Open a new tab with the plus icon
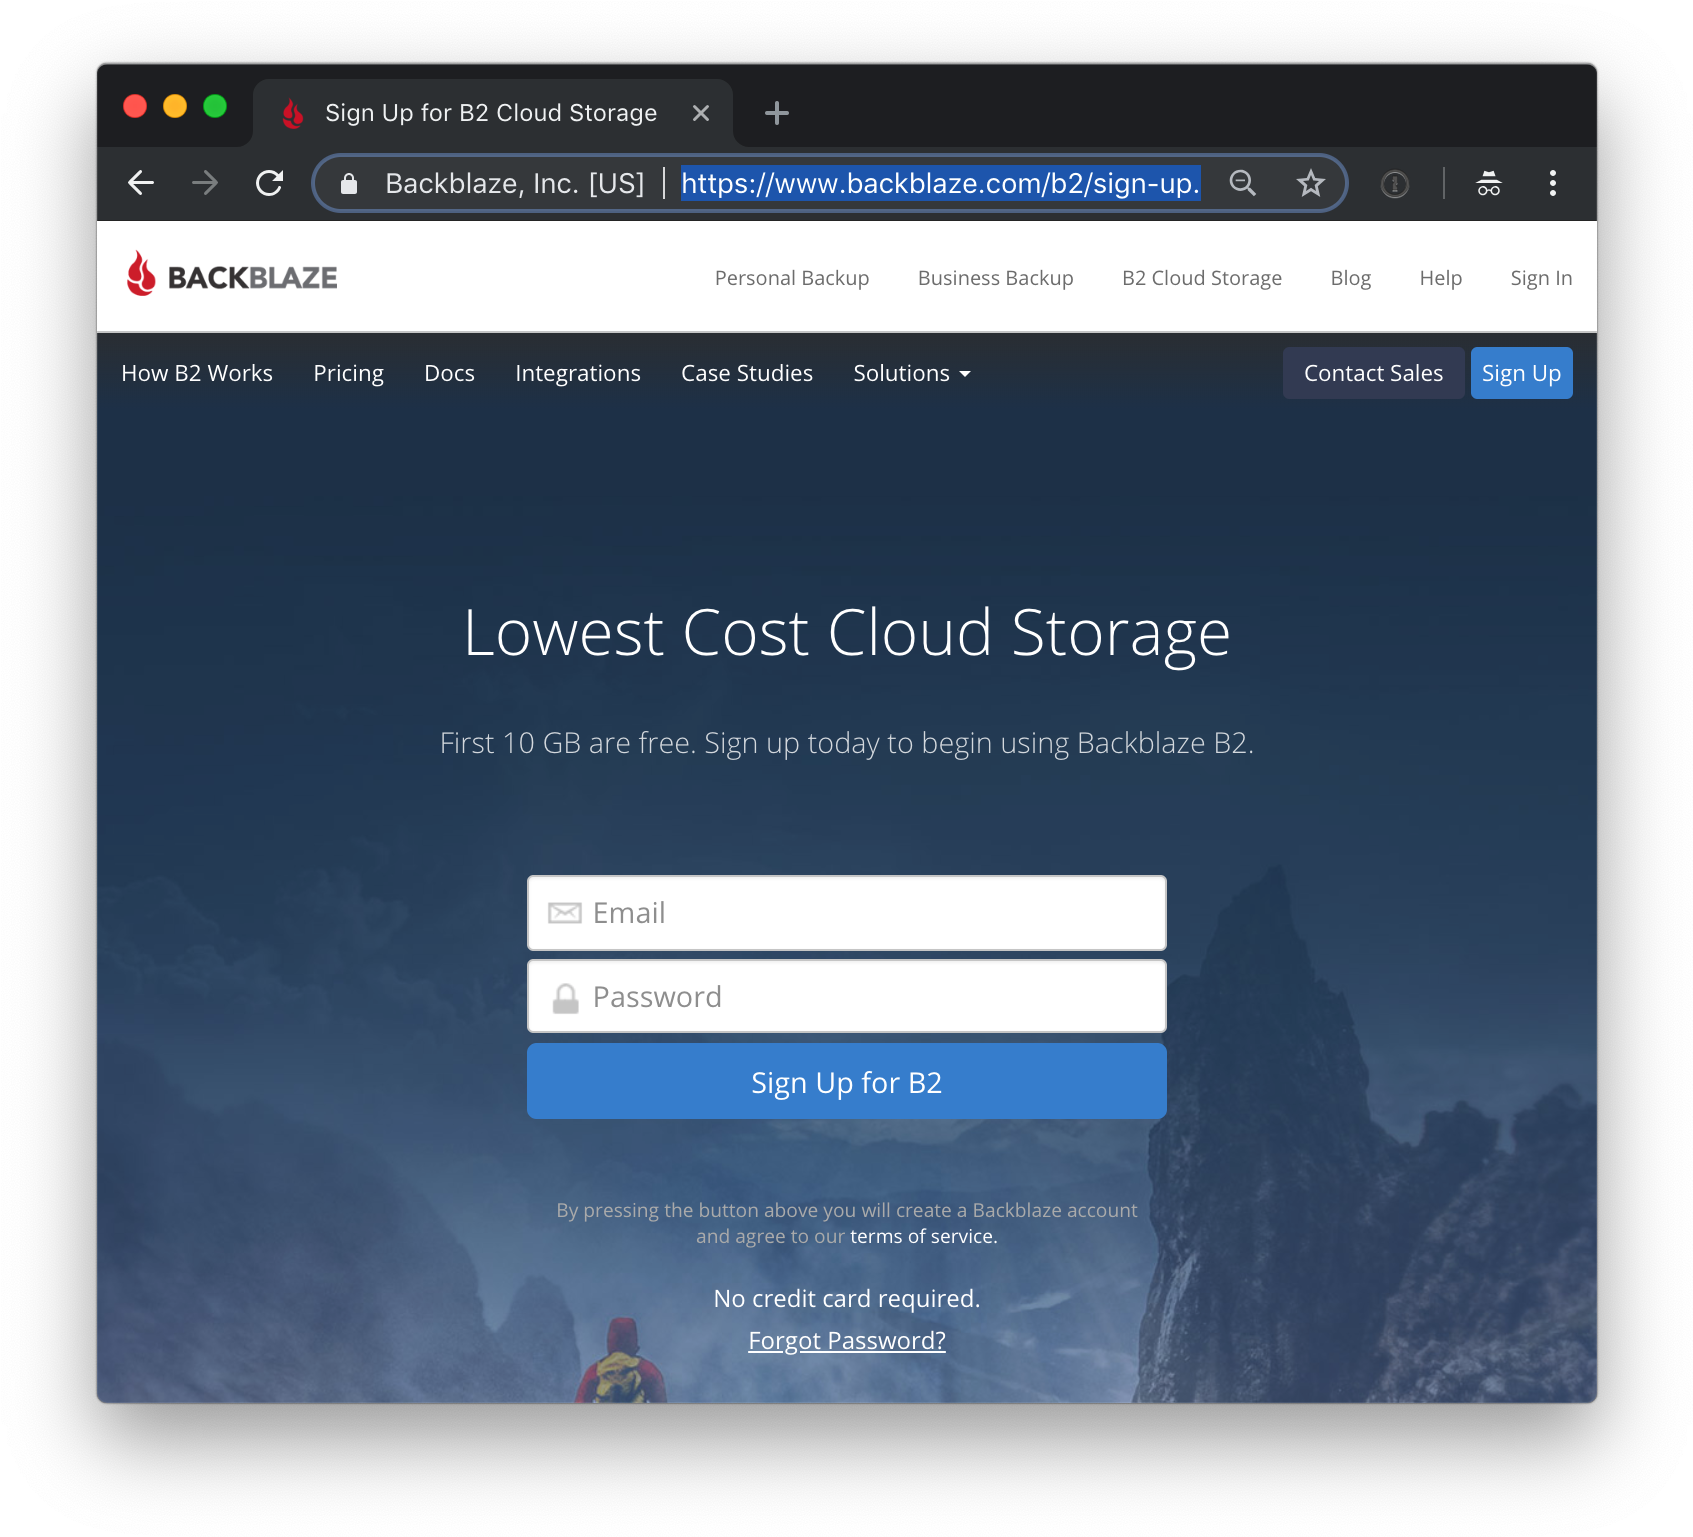 pyautogui.click(x=776, y=113)
